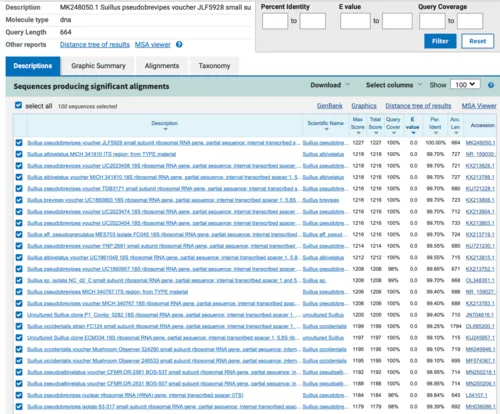The image size is (500, 414).
Task: Open Suillus sp. scientific name link
Action: (314, 280)
